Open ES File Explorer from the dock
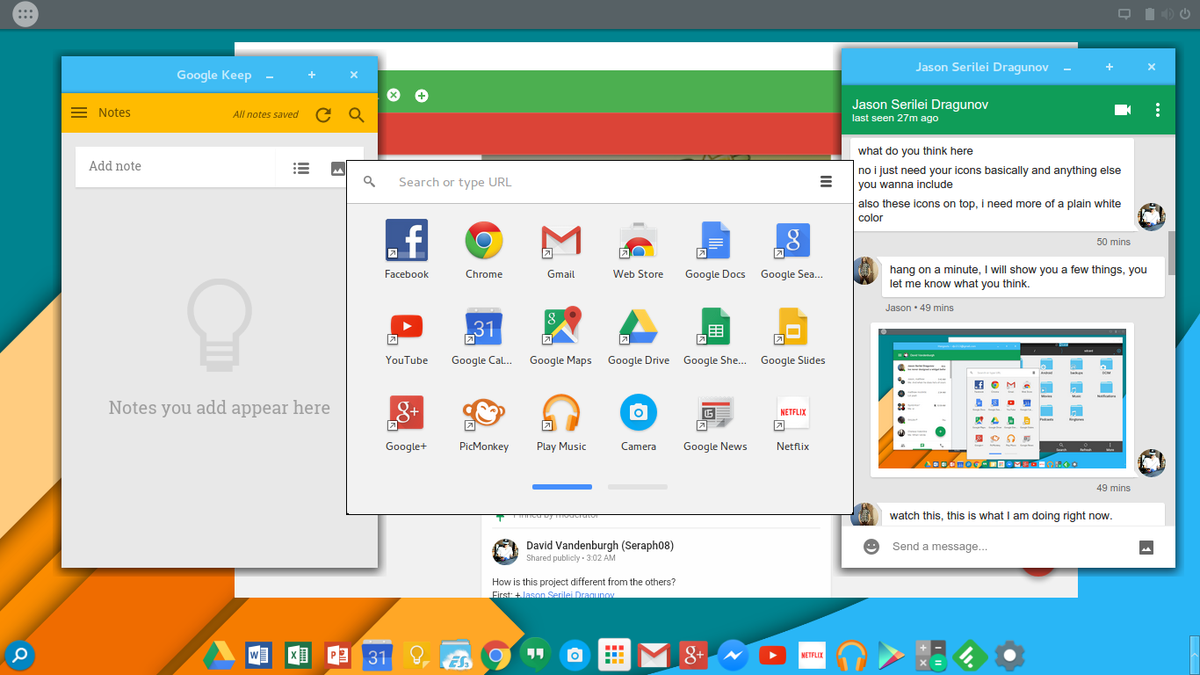The width and height of the screenshot is (1200, 675). pyautogui.click(x=456, y=656)
